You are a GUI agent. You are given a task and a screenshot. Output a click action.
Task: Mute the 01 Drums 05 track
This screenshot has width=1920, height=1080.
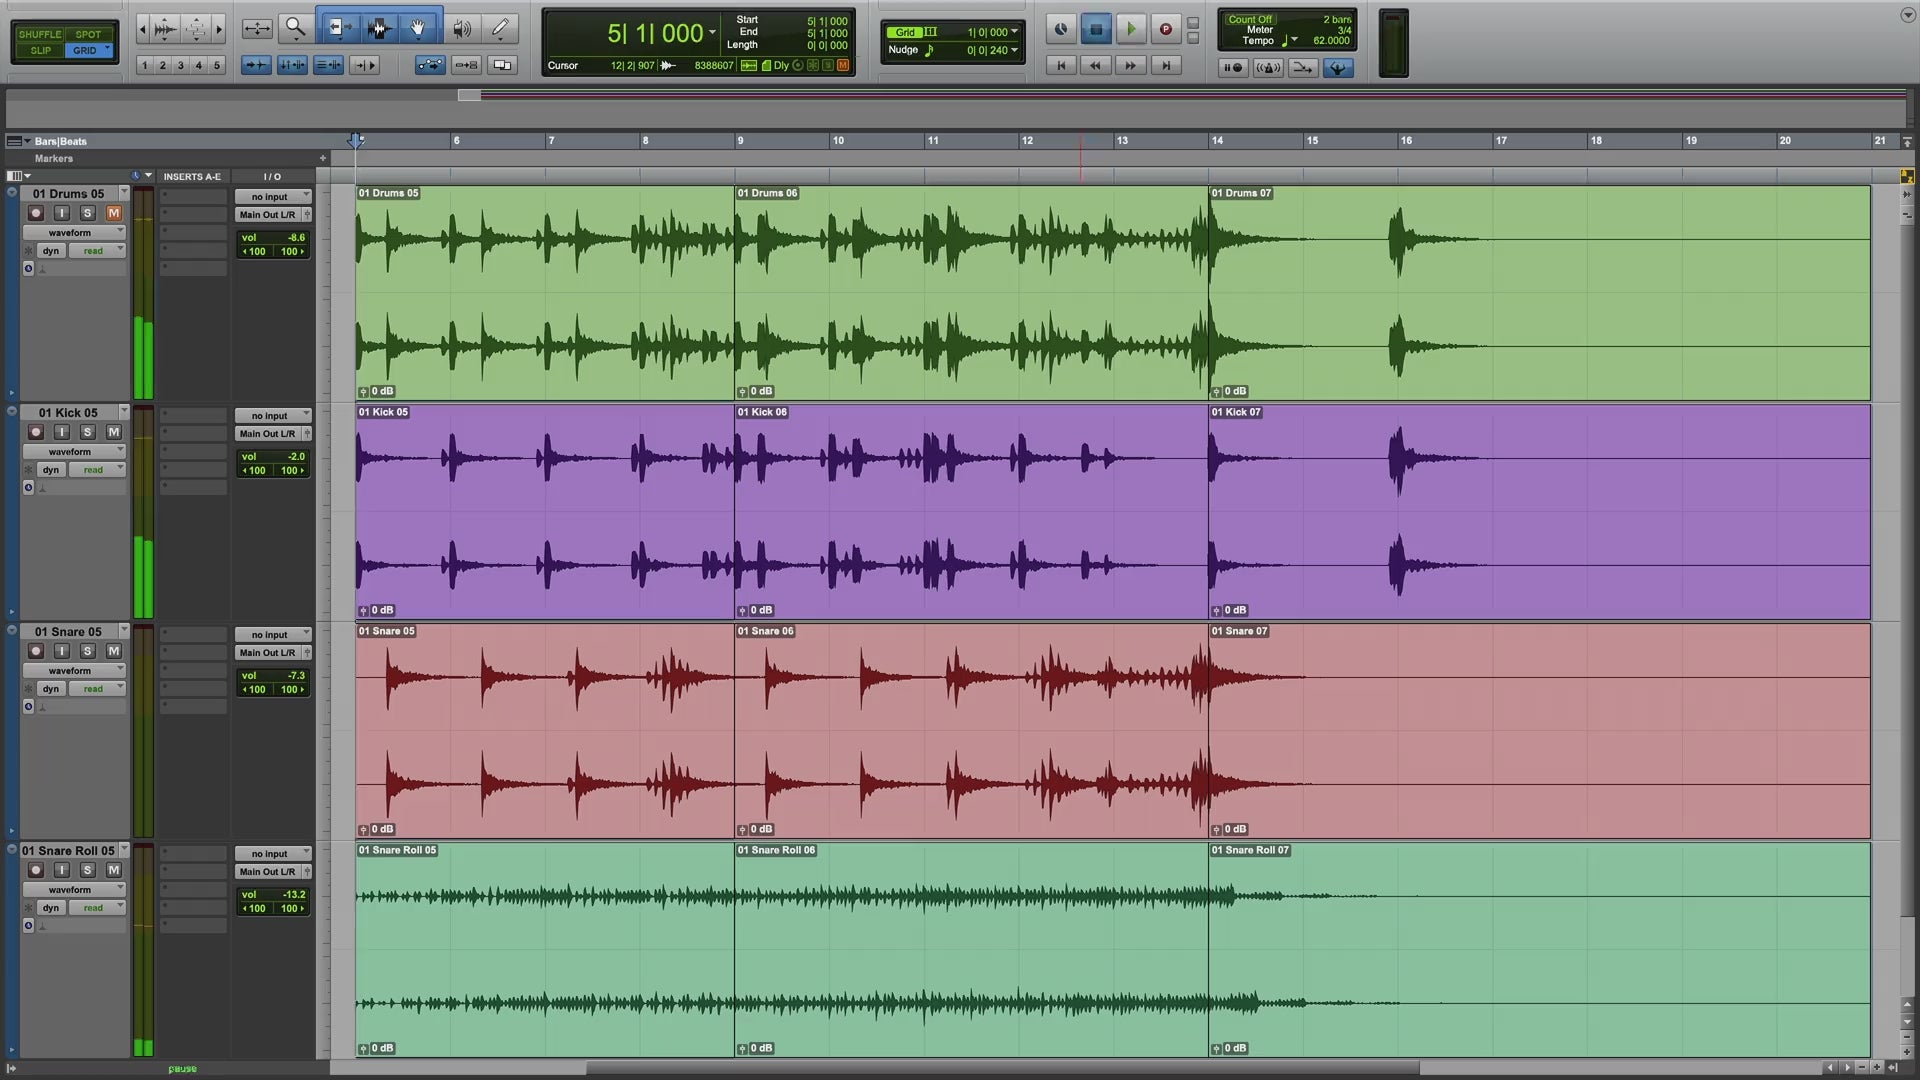(x=113, y=213)
